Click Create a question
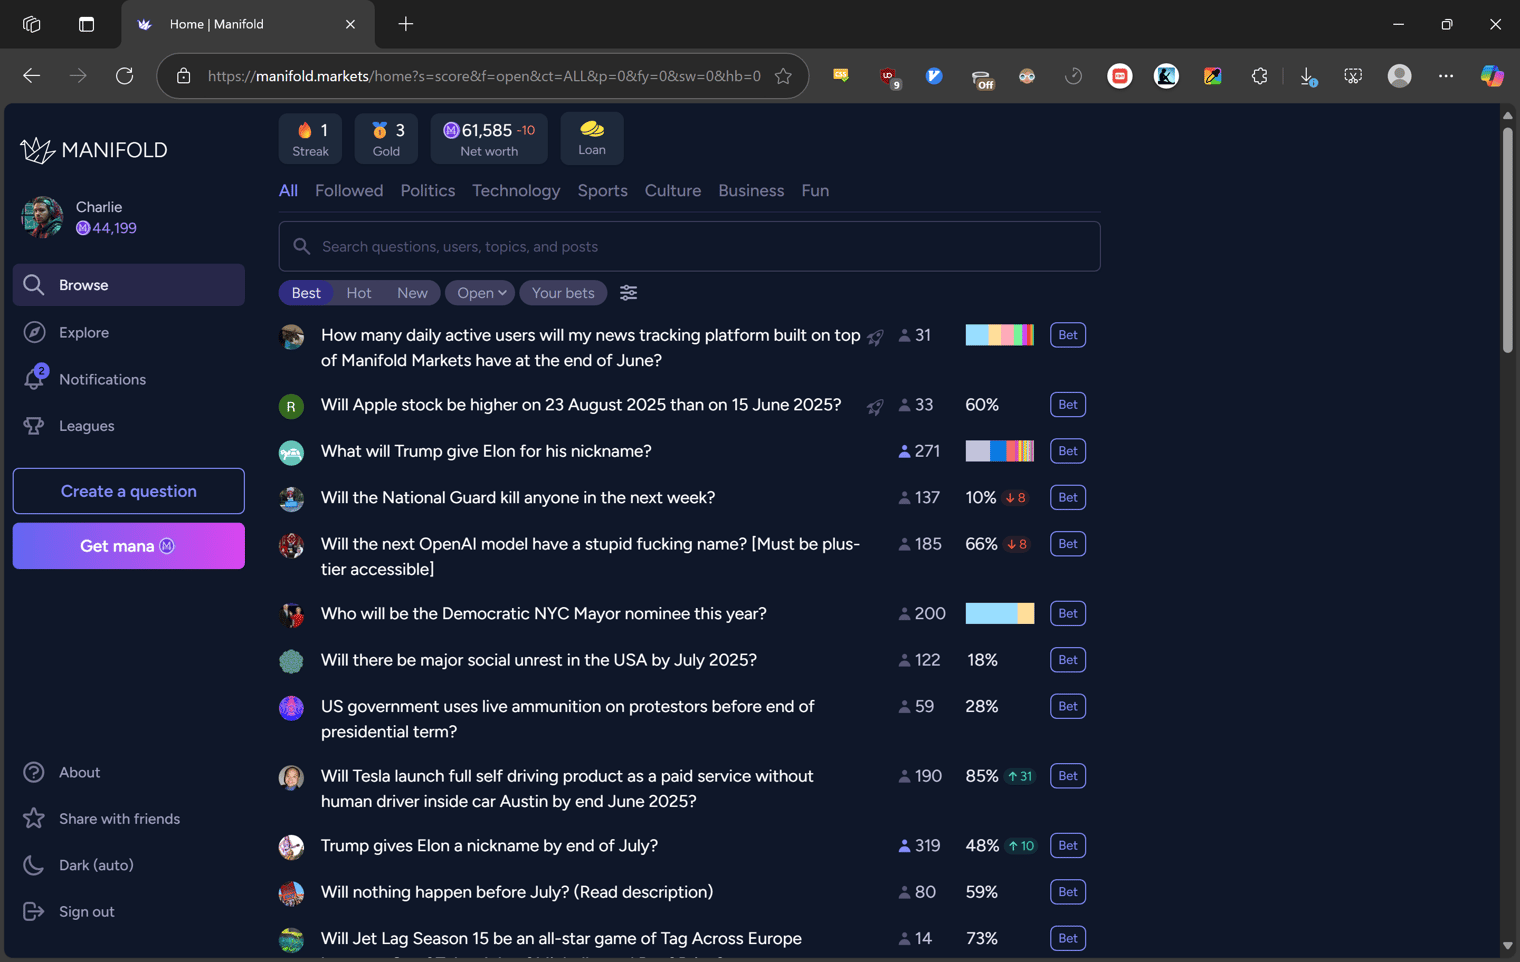 click(128, 491)
